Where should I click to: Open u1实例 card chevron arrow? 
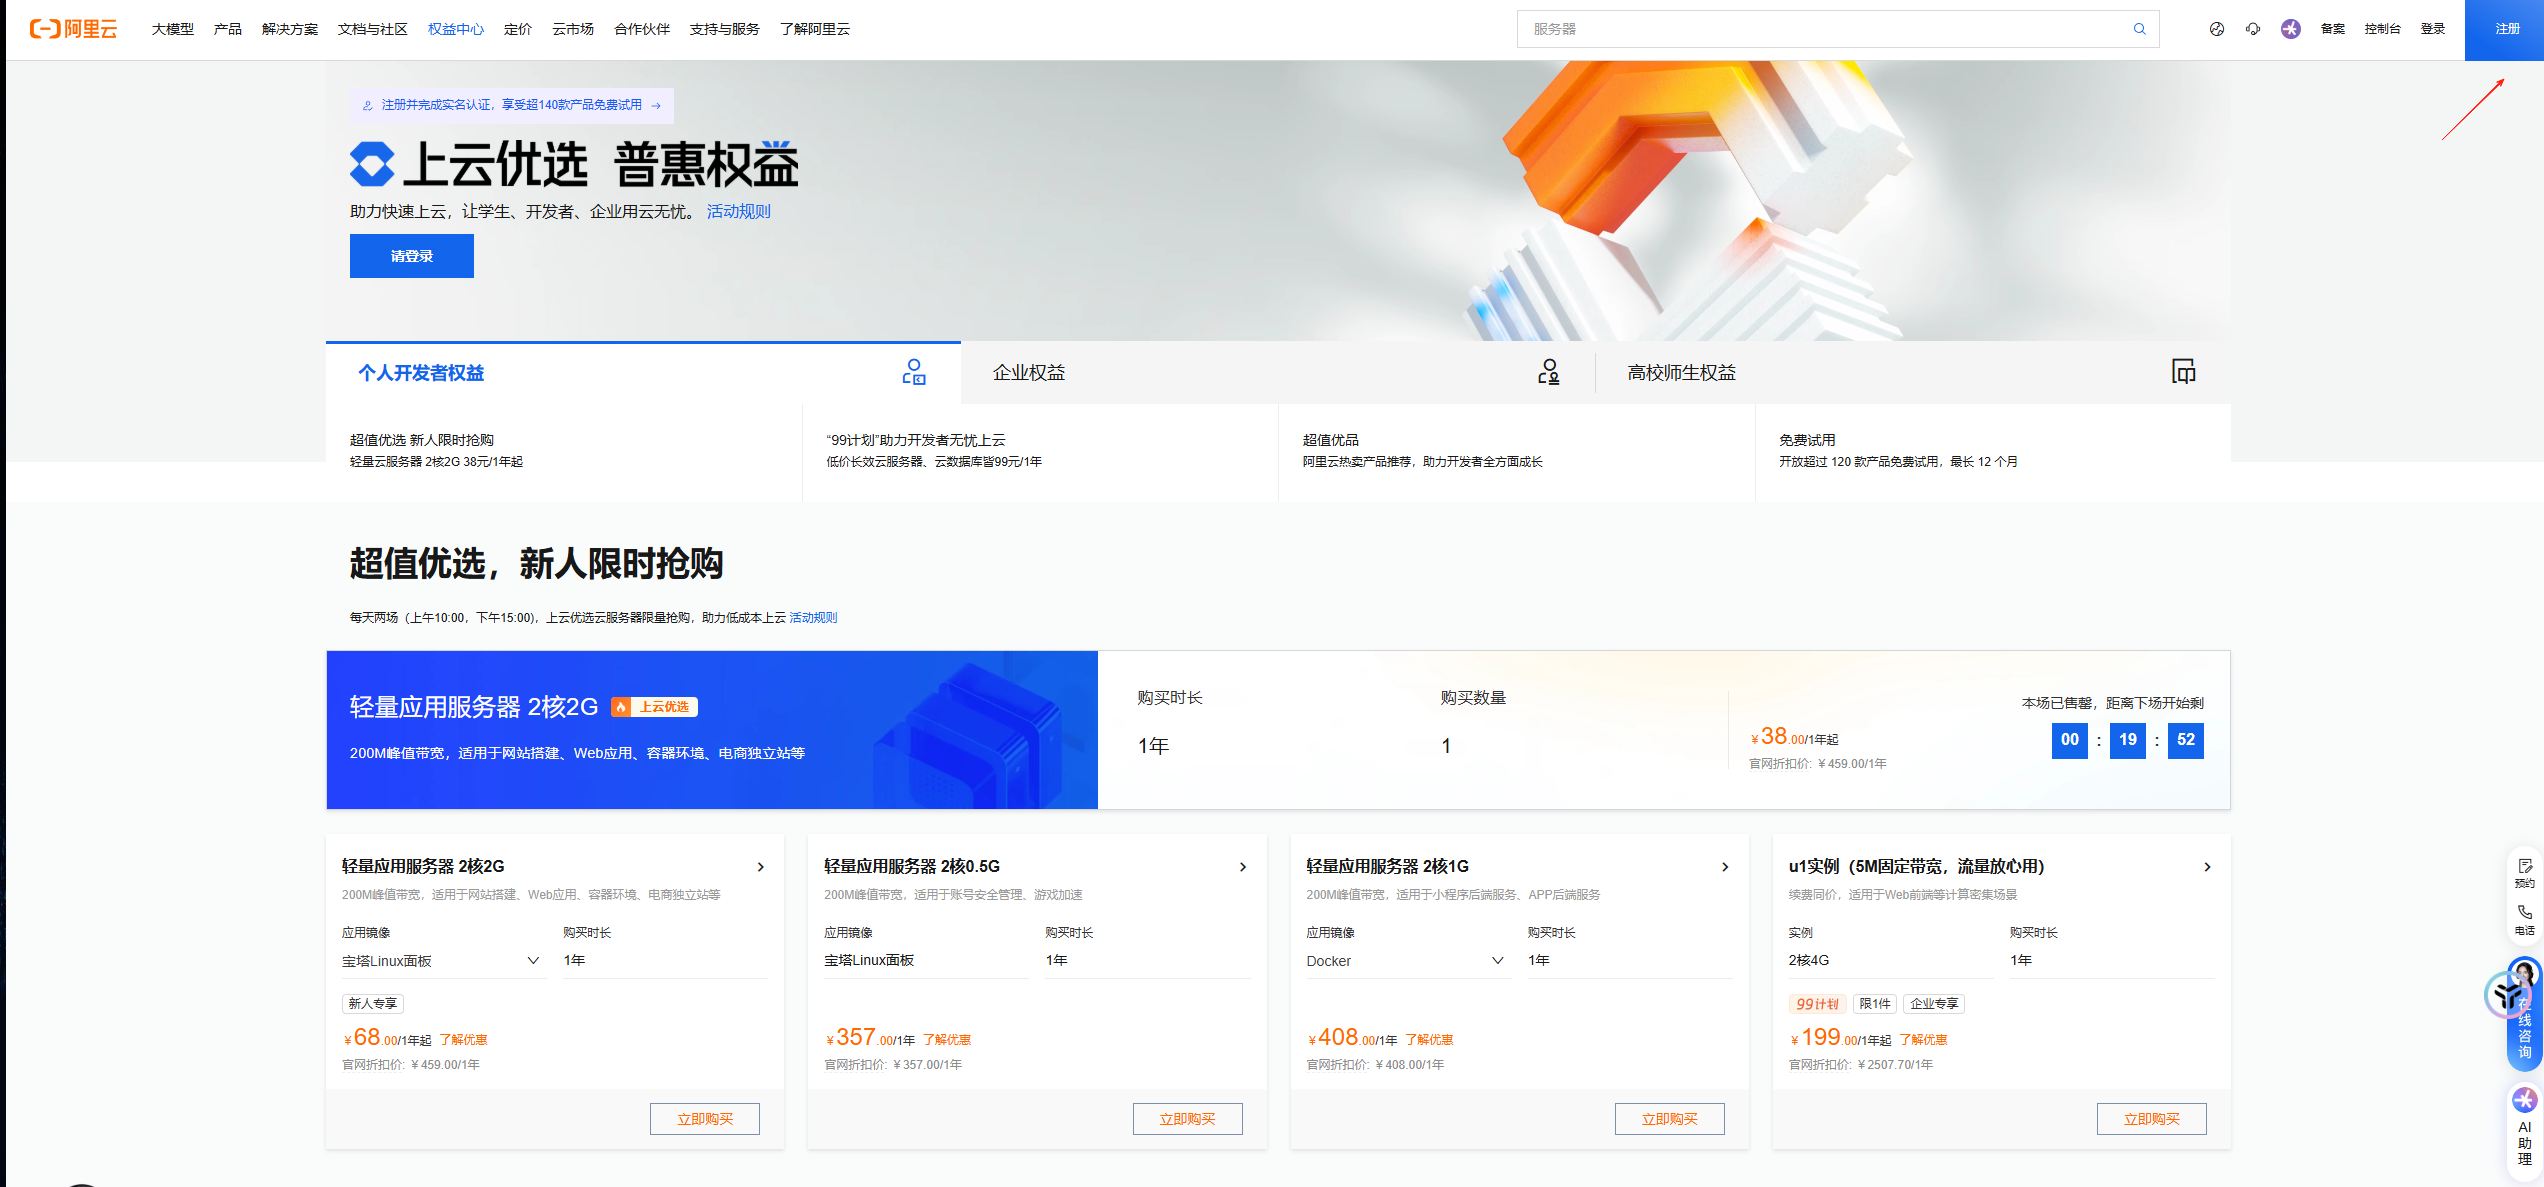2207,867
